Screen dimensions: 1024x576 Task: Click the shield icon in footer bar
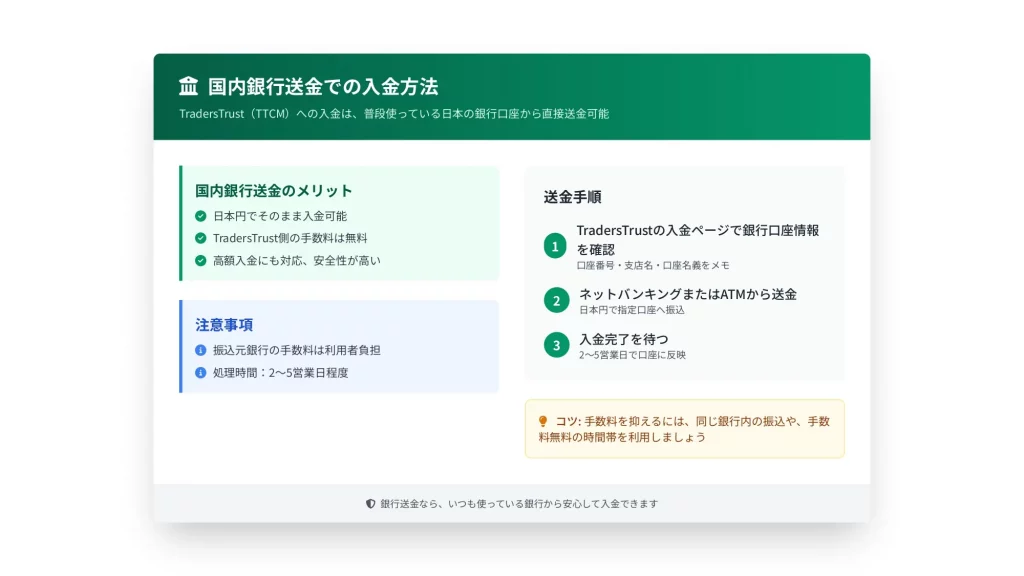pos(370,504)
